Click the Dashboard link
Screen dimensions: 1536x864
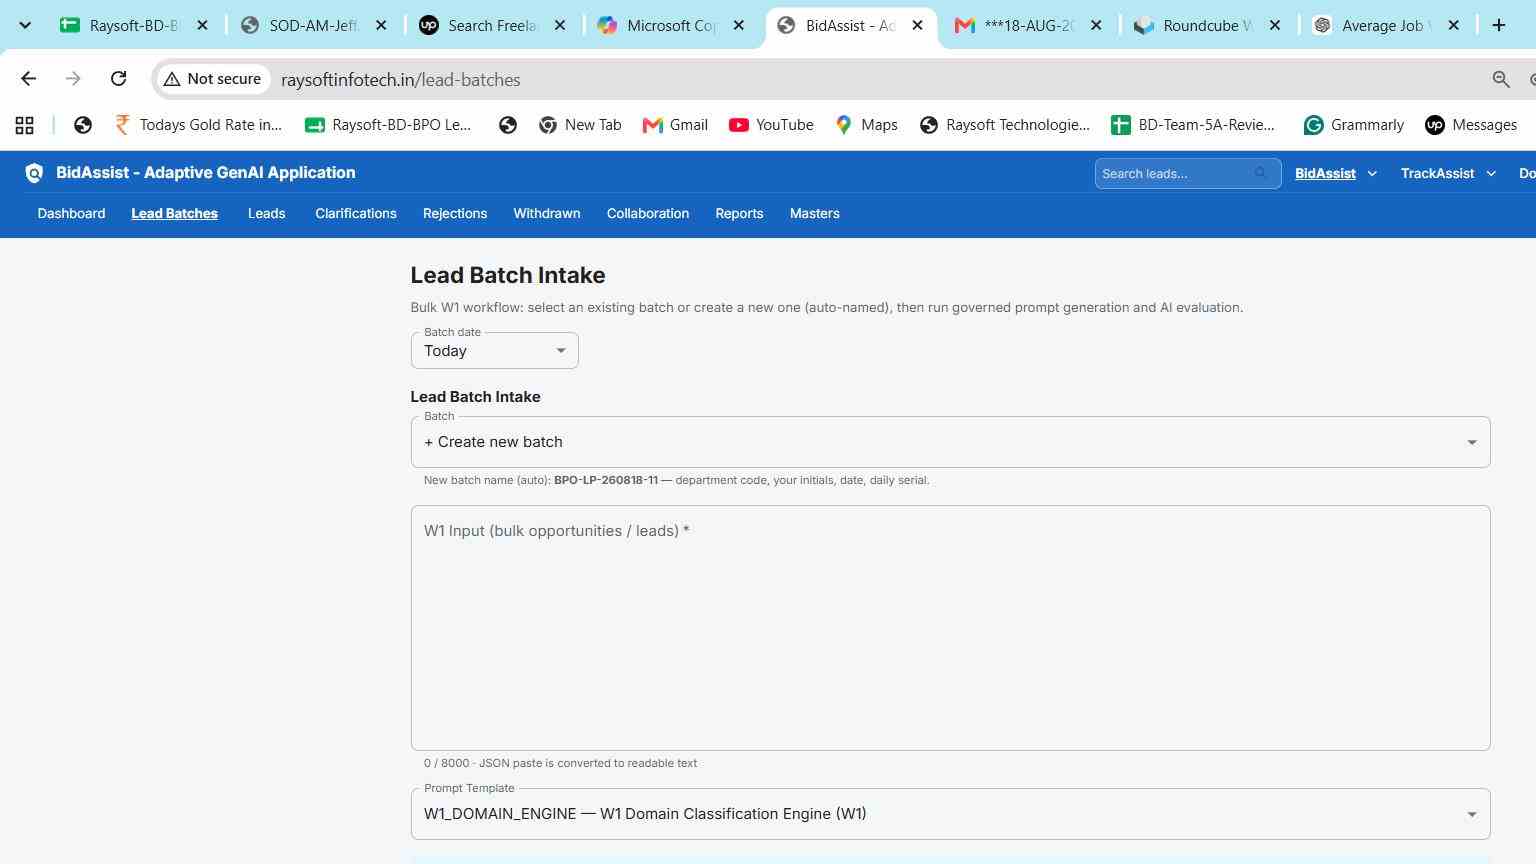pos(71,214)
